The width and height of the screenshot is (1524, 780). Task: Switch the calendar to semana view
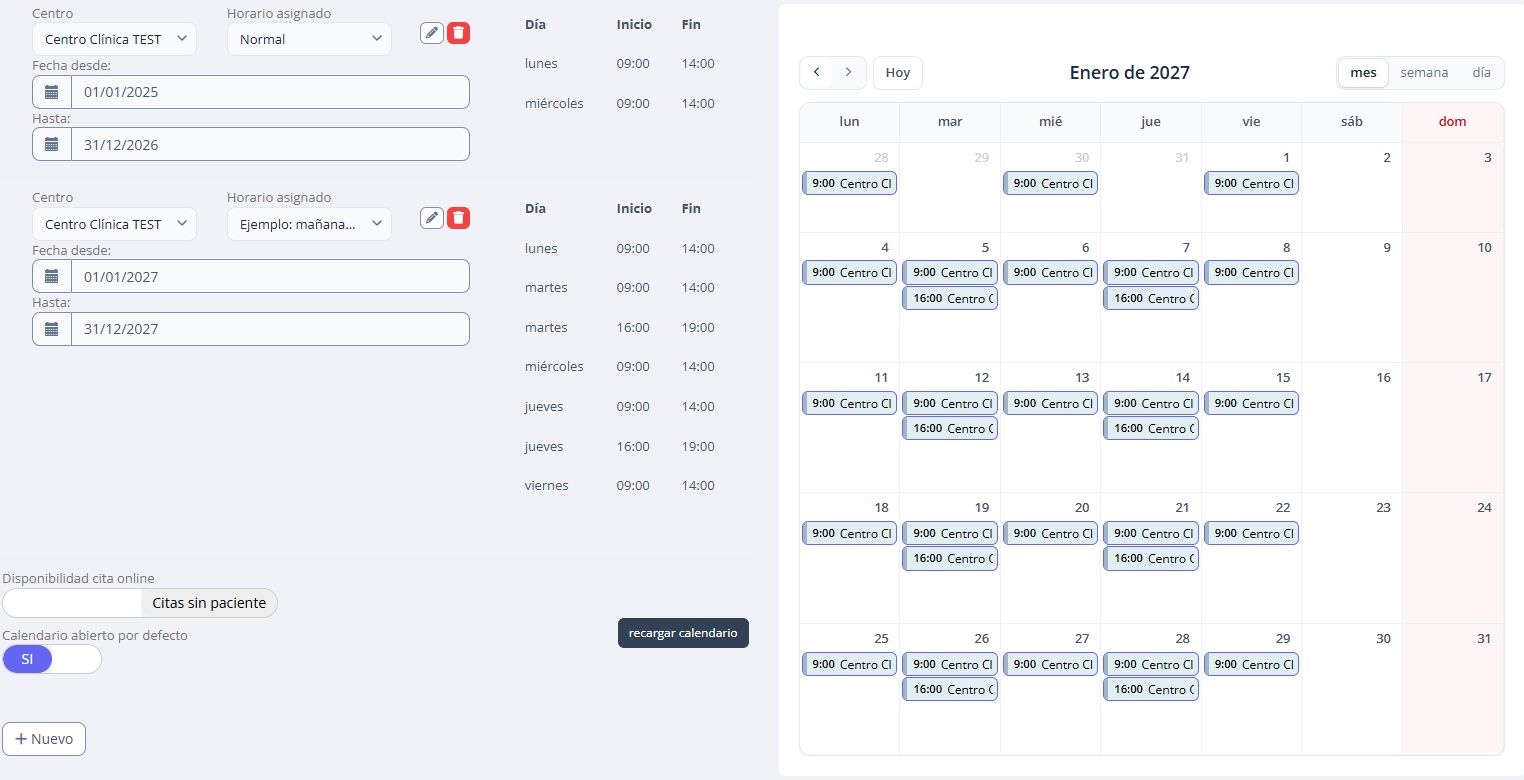(x=1424, y=73)
